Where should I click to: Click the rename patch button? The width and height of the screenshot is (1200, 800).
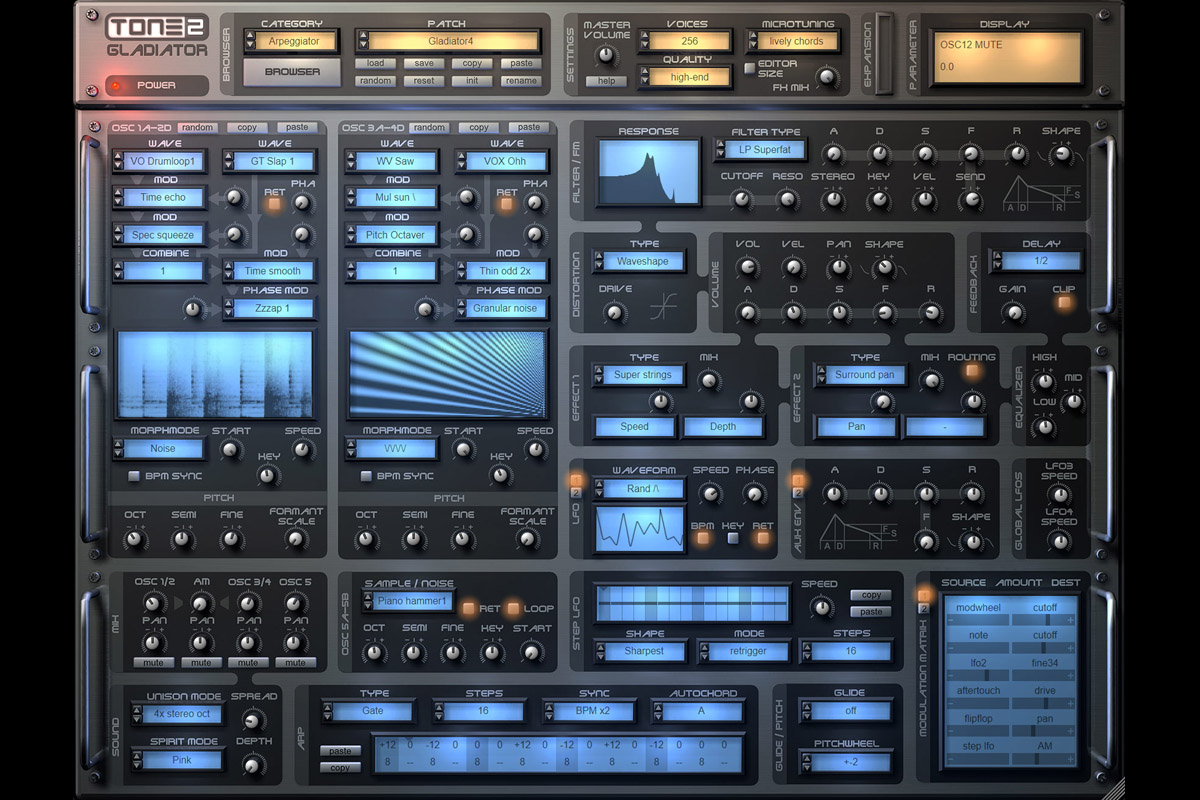[521, 81]
